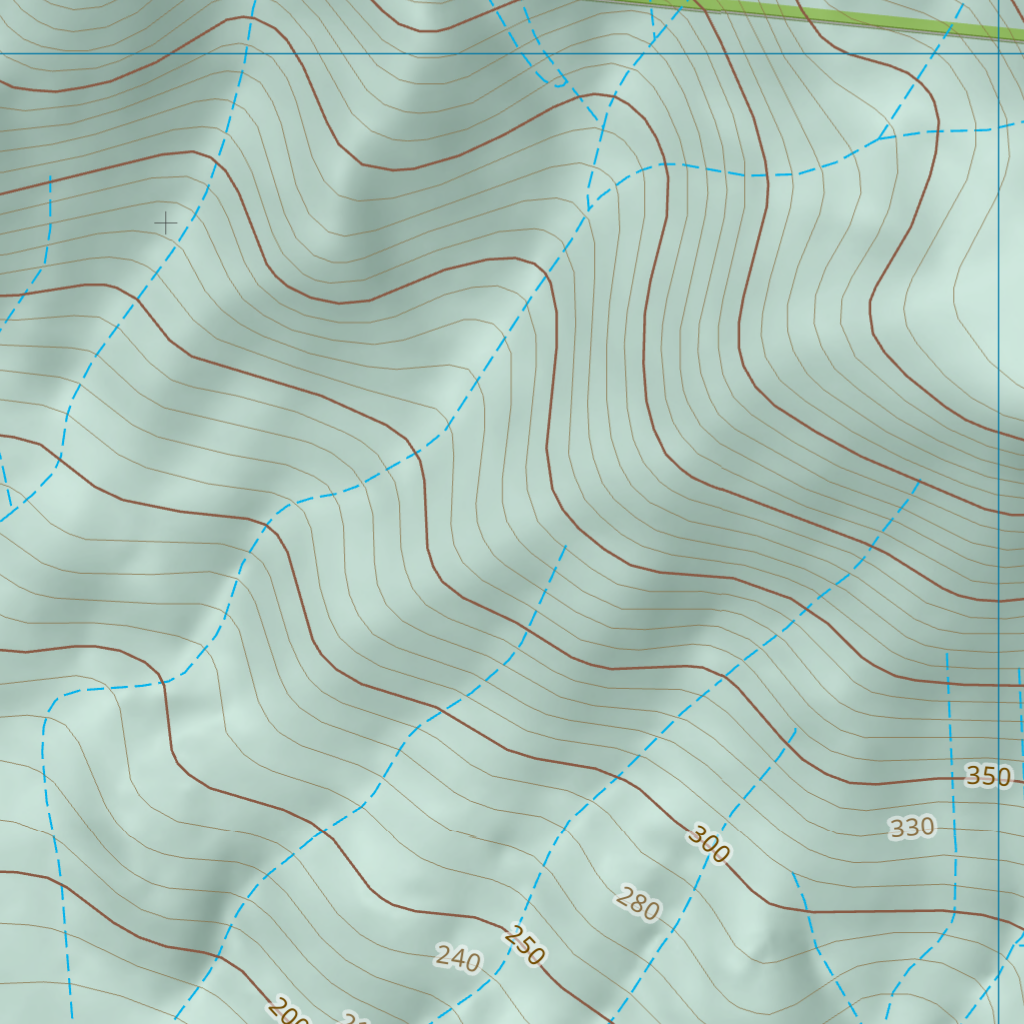
Task: Select the 300 contour line label
Action: pyautogui.click(x=709, y=844)
